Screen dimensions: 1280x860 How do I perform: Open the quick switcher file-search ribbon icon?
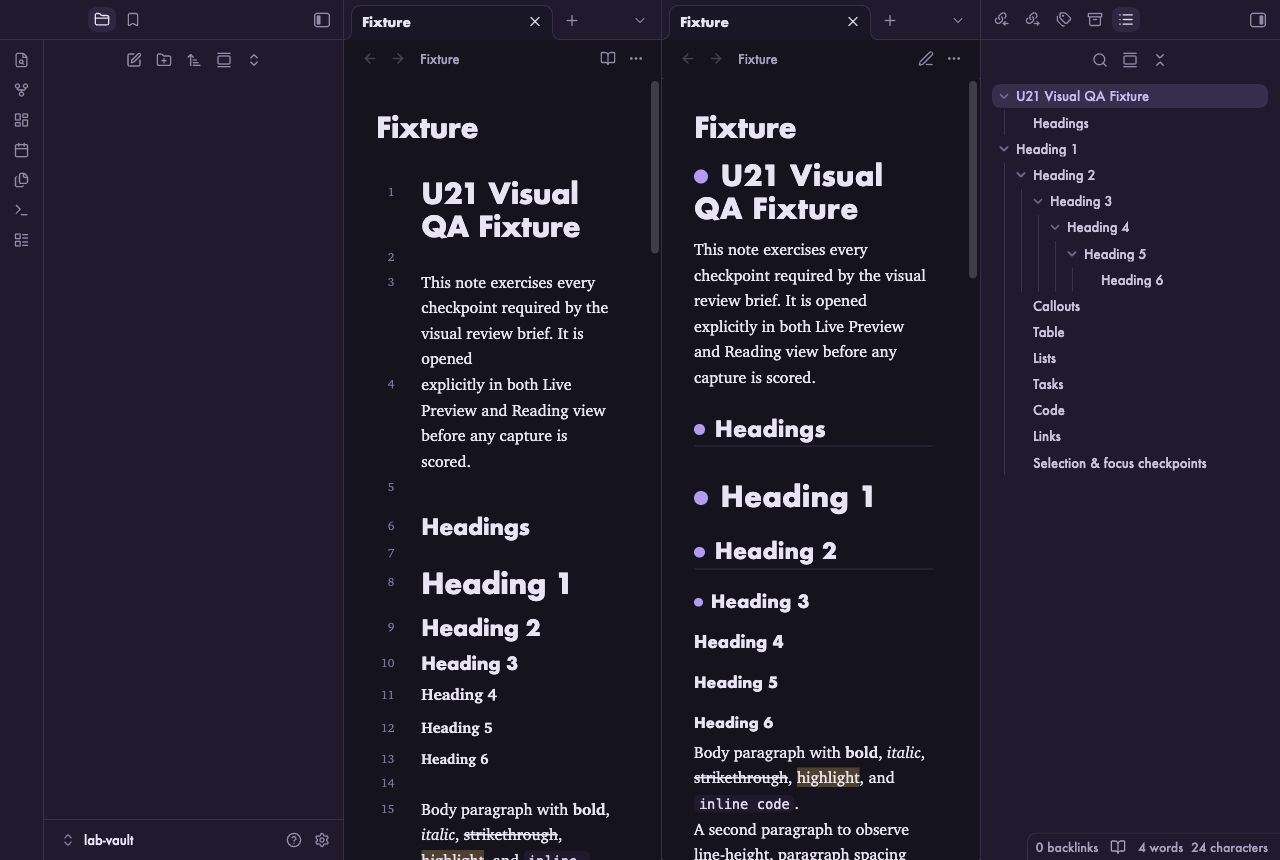[21, 60]
